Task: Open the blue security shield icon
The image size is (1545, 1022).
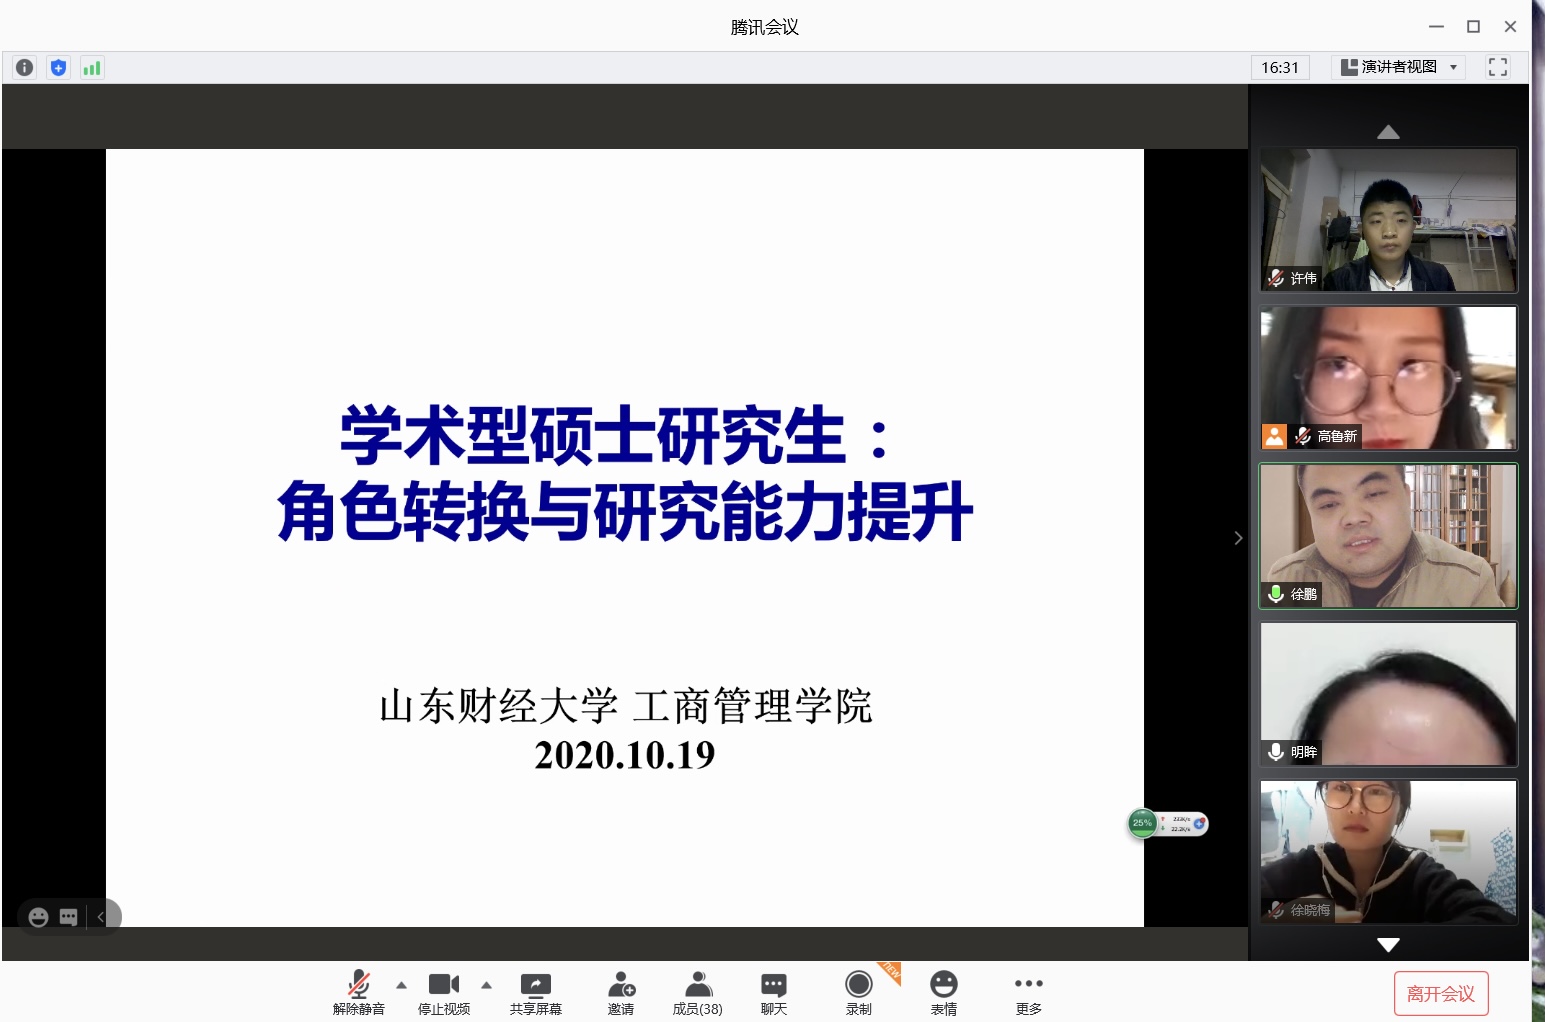Action: tap(59, 68)
